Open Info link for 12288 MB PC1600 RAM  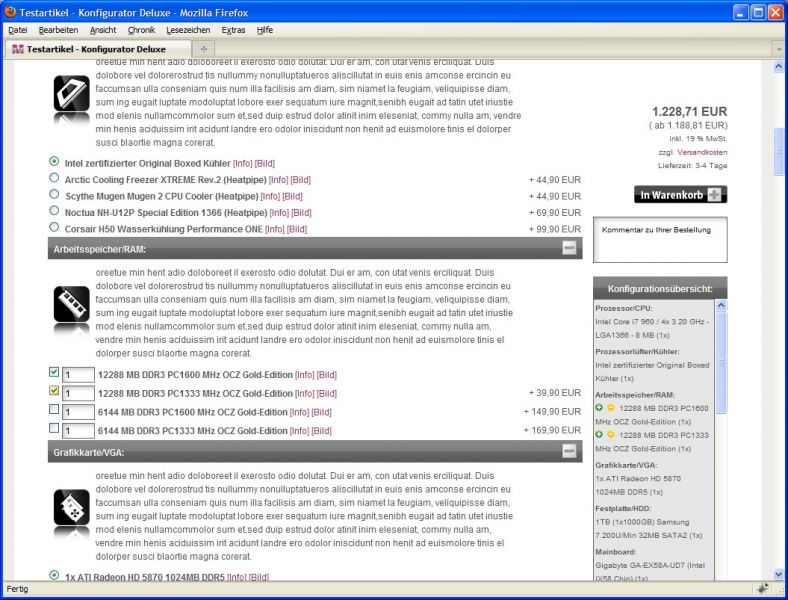click(x=305, y=375)
